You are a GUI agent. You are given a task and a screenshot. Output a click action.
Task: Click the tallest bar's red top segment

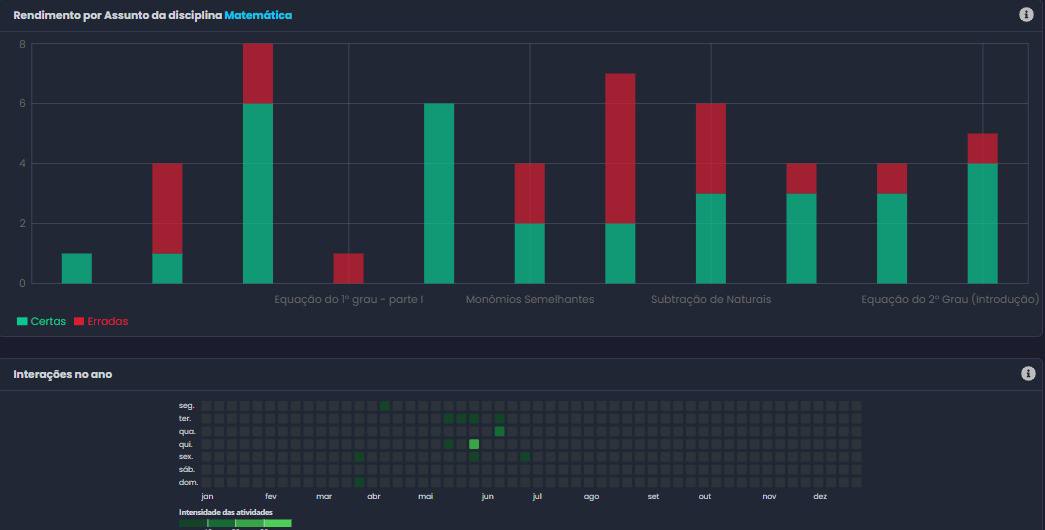[258, 74]
